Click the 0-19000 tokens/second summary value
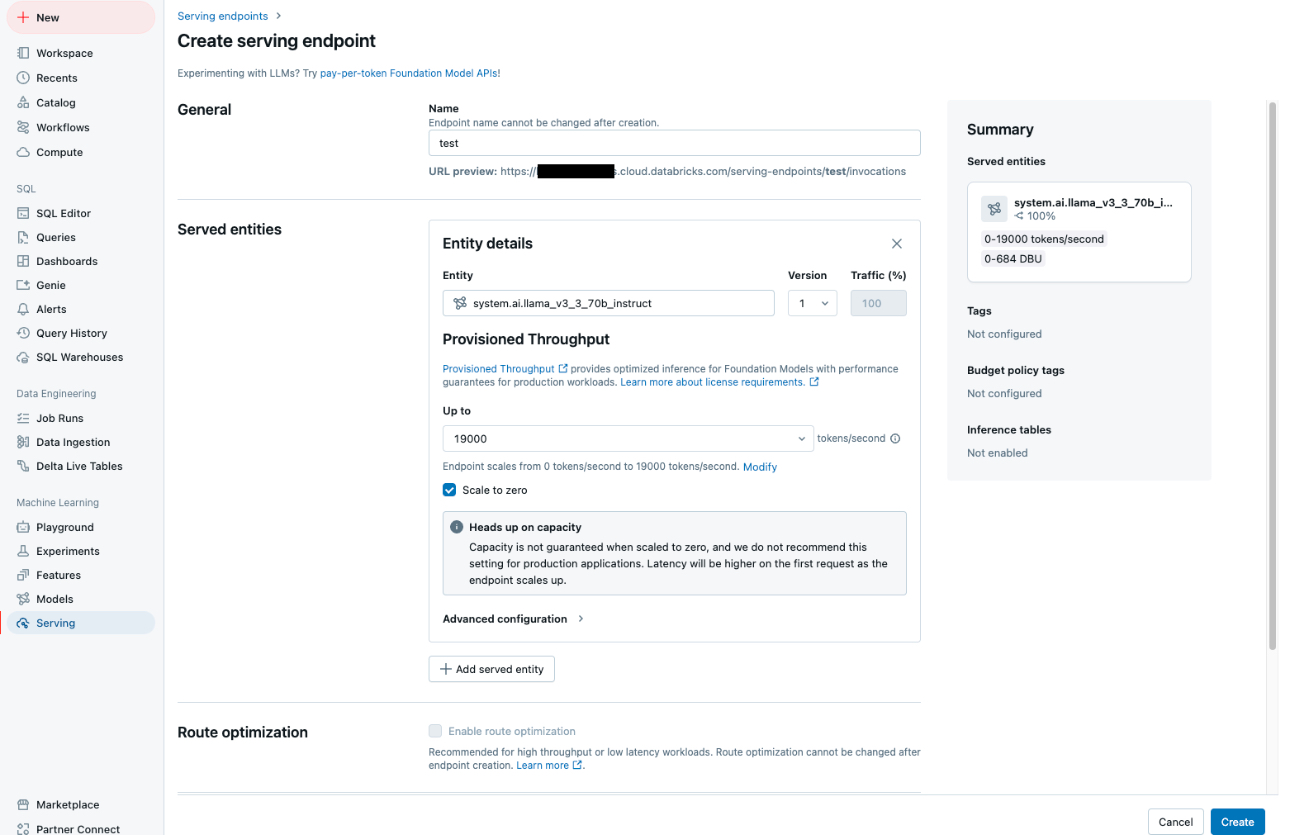The width and height of the screenshot is (1290, 835). tap(1044, 239)
